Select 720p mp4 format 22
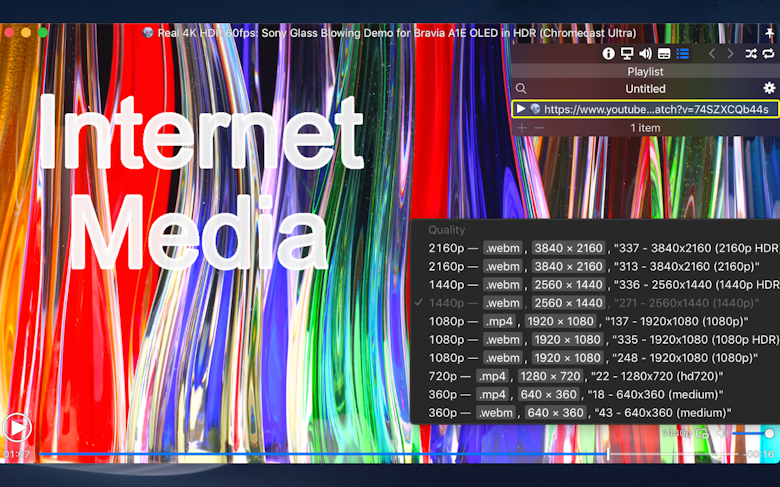Screen dimensions: 780x487 595,376
